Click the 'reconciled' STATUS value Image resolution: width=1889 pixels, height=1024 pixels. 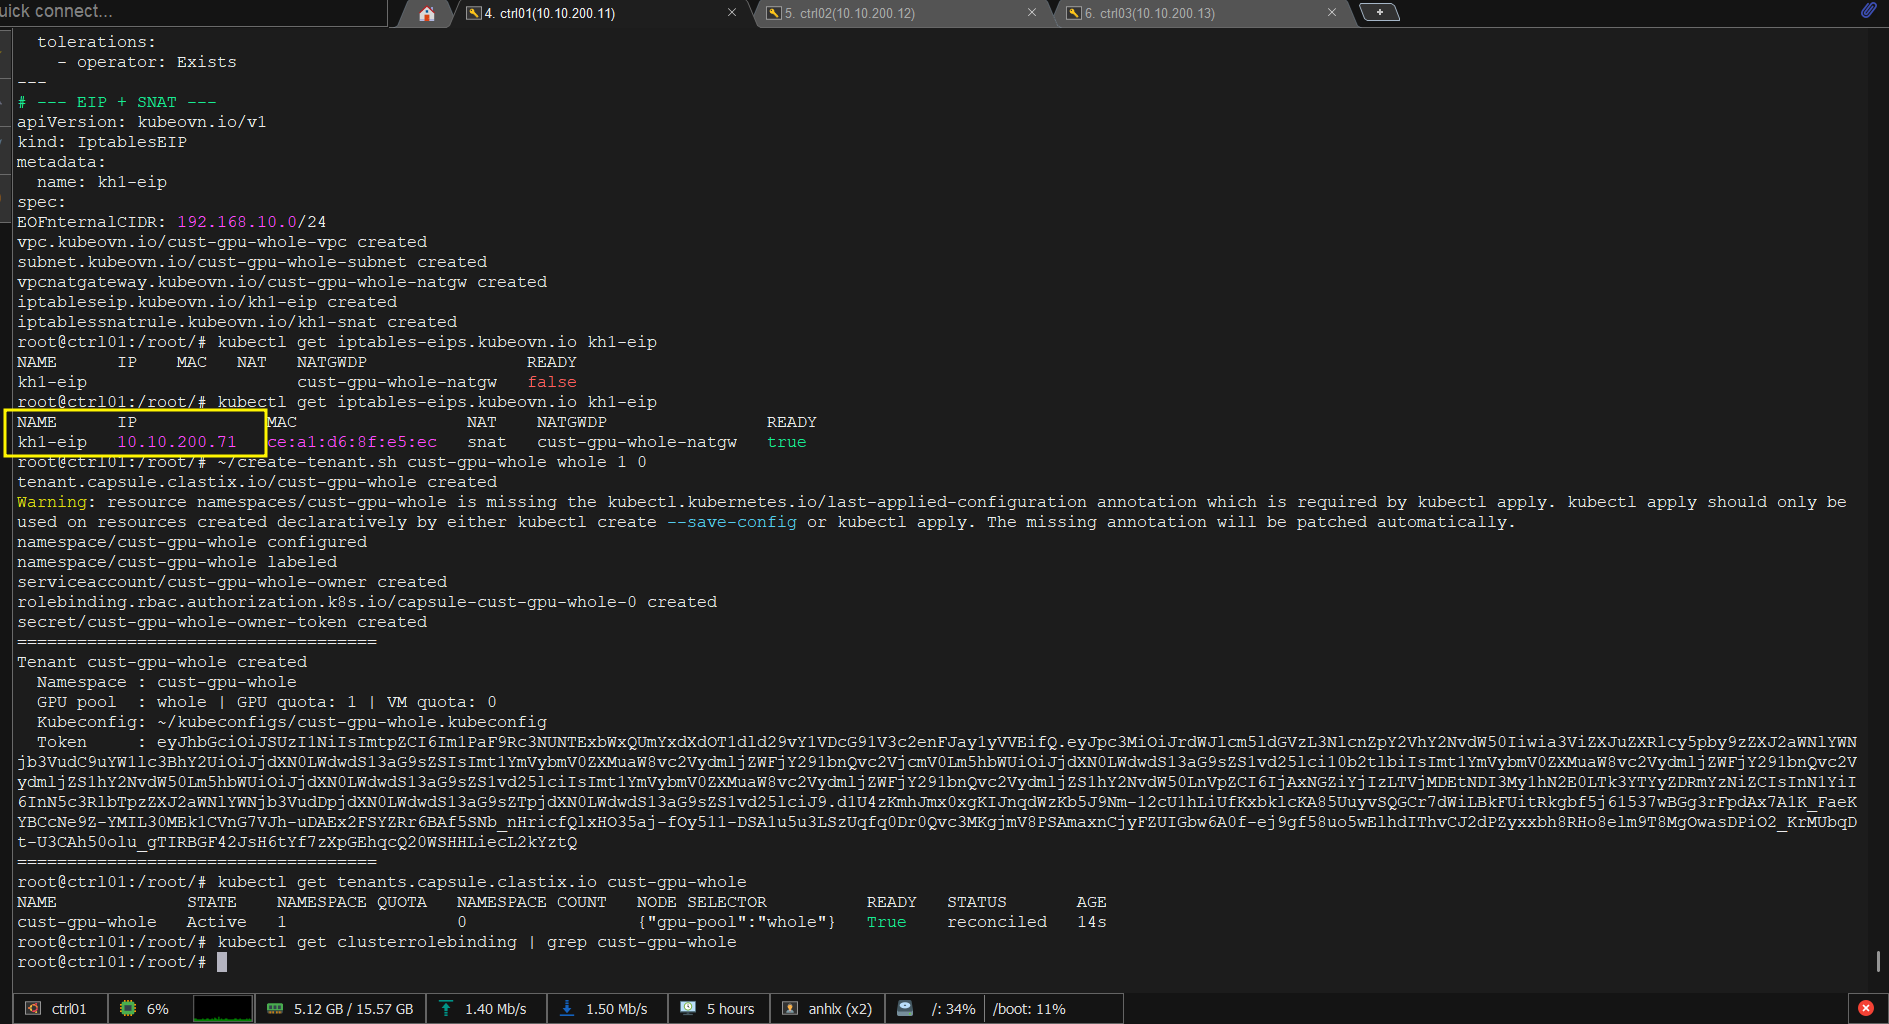(x=997, y=922)
